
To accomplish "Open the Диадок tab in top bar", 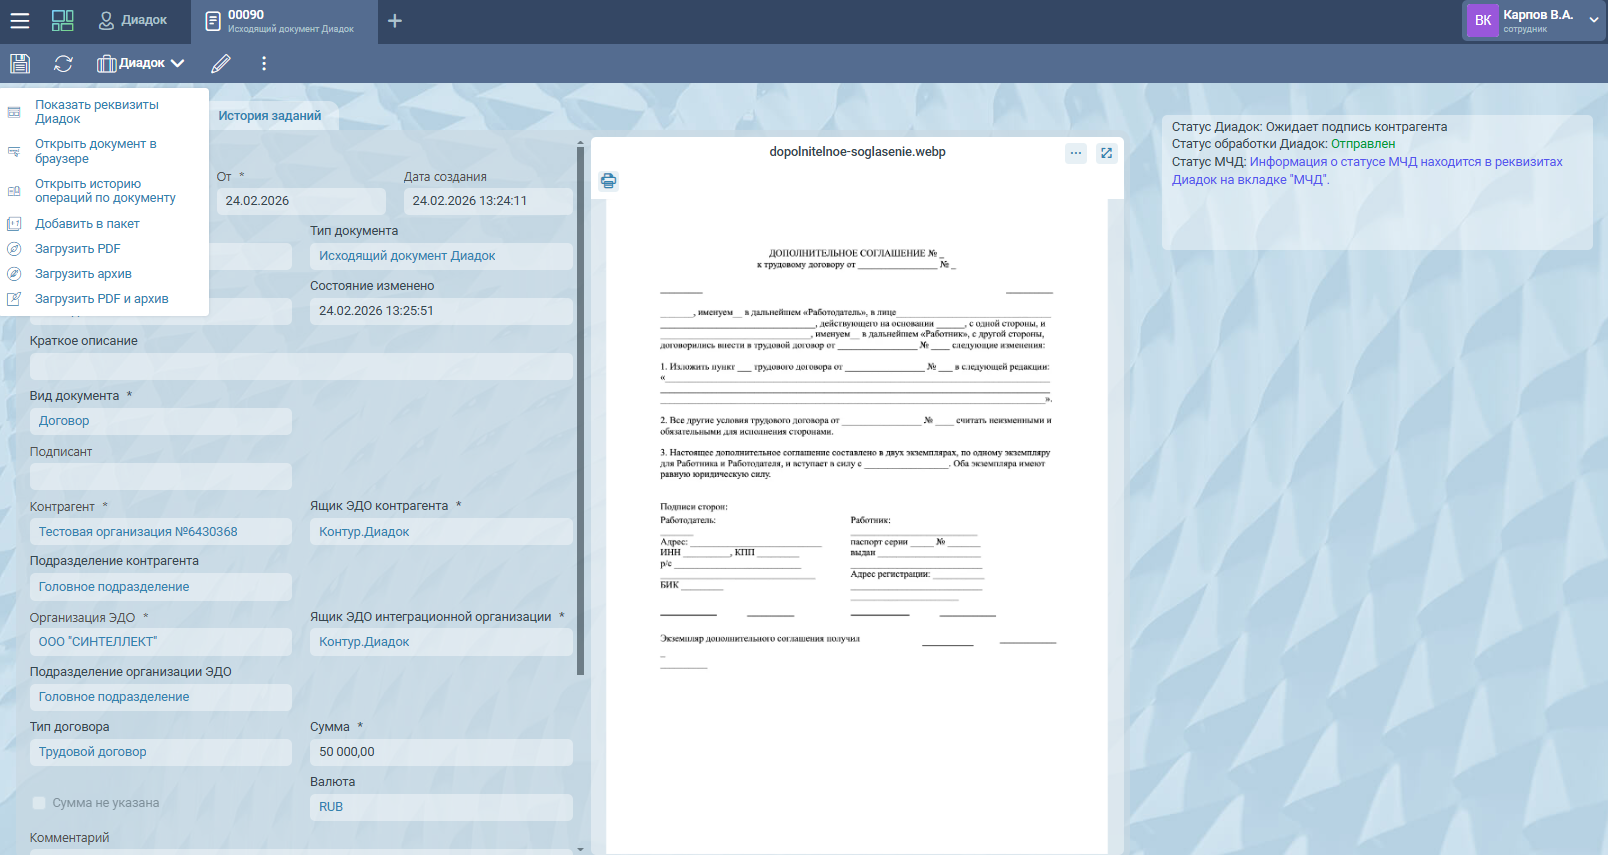I will pos(133,21).
